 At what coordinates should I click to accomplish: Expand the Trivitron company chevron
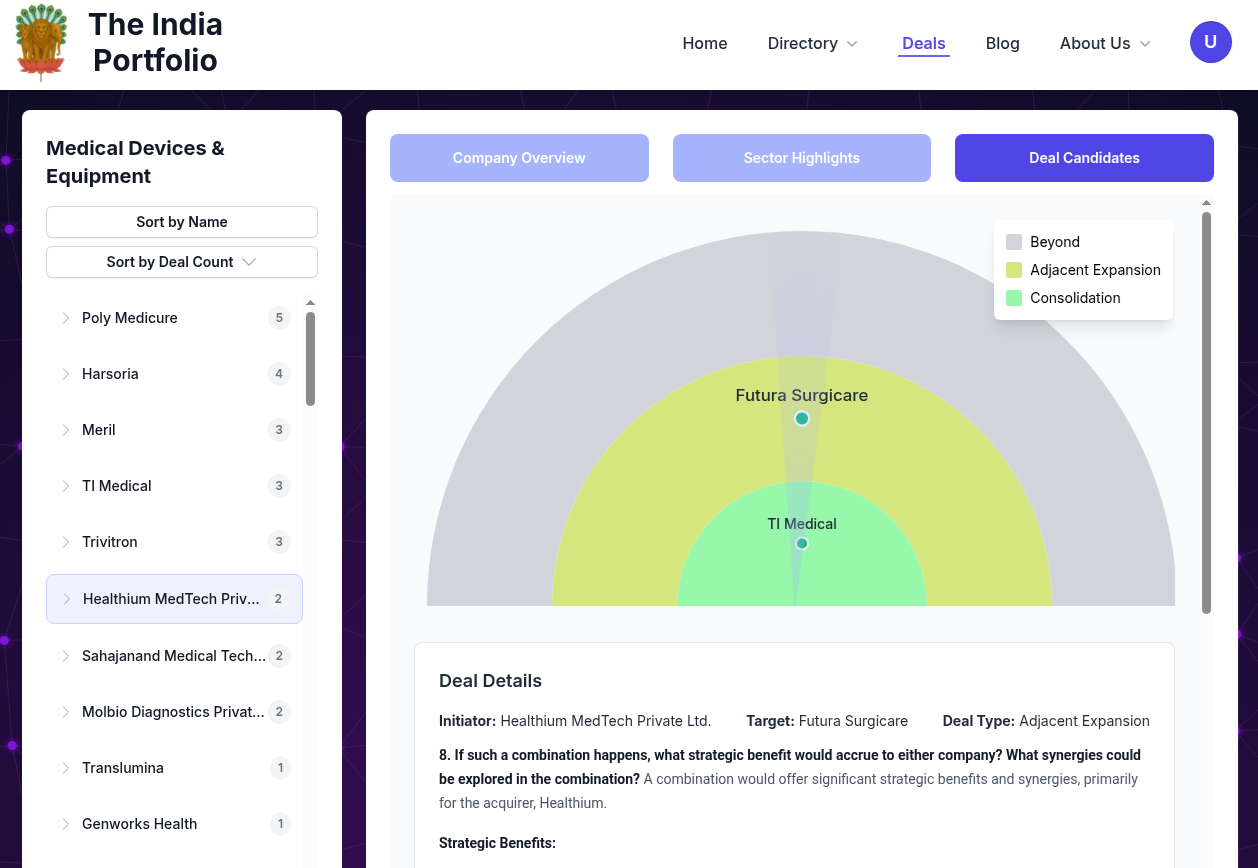66,542
